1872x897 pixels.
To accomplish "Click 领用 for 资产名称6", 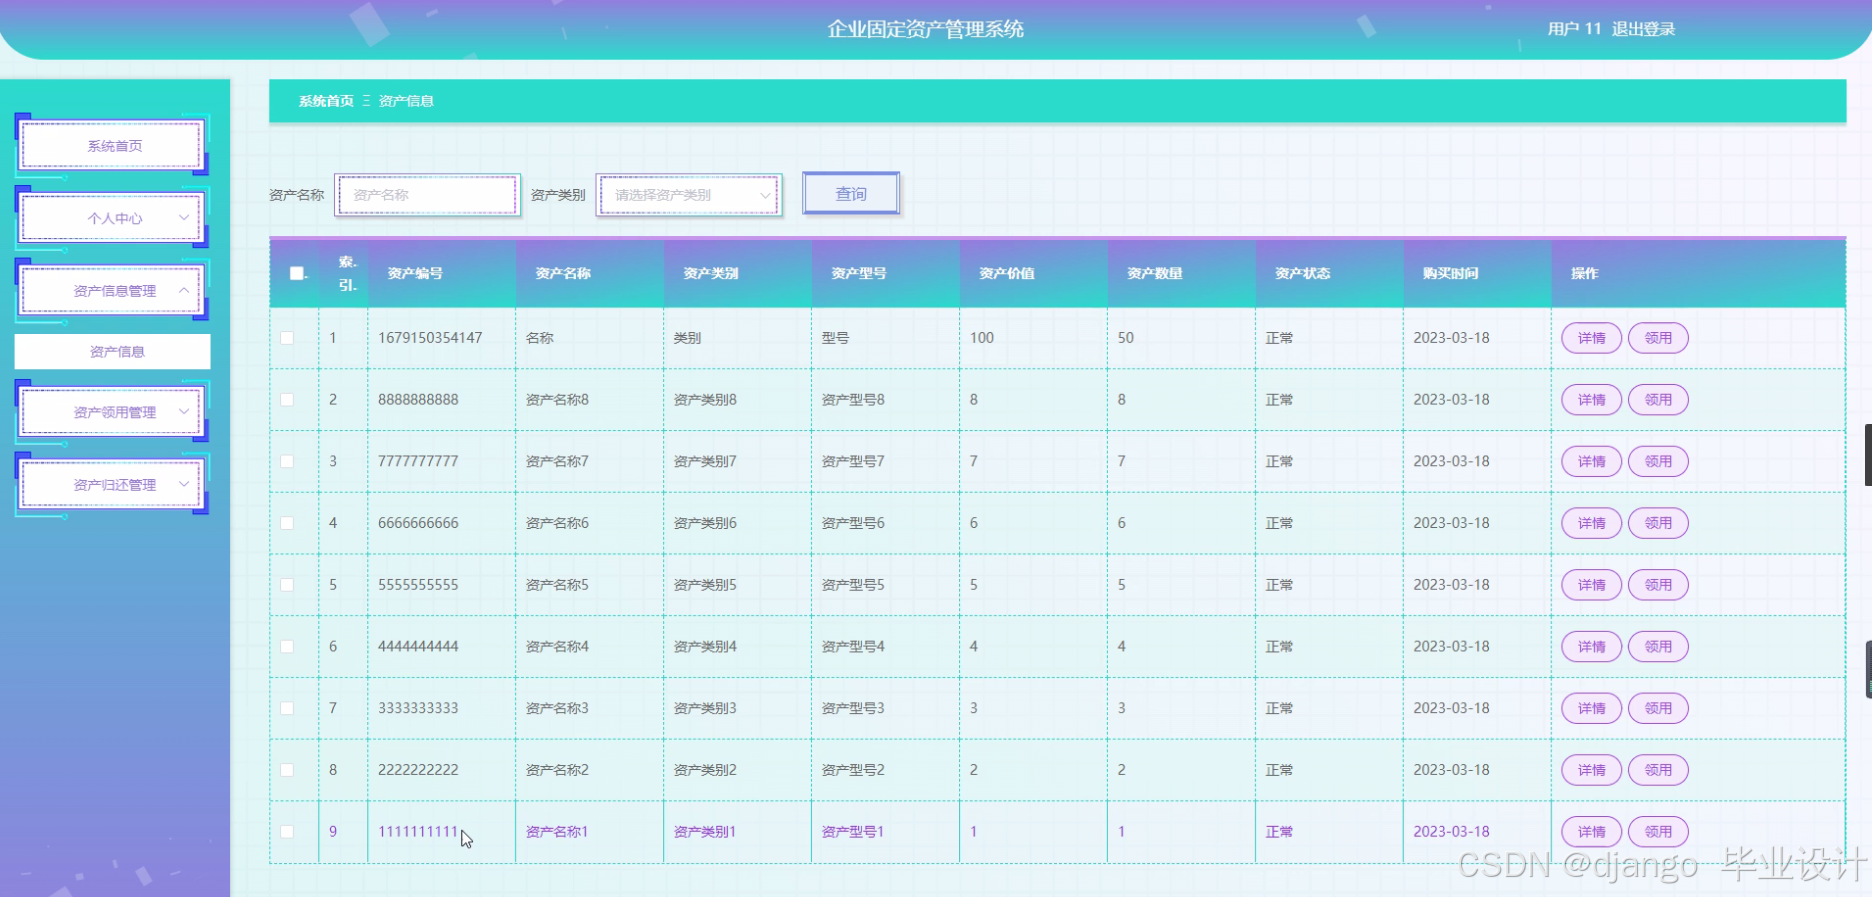I will 1658,523.
